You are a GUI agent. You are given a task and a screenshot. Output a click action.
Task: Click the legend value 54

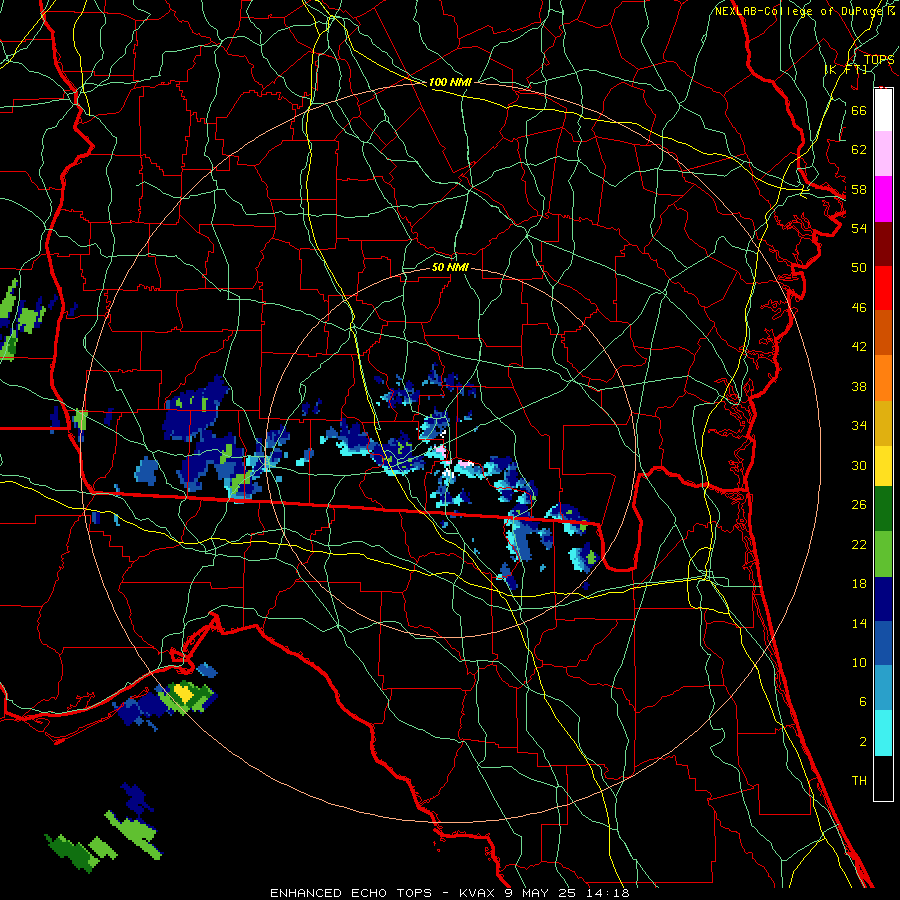tap(859, 228)
